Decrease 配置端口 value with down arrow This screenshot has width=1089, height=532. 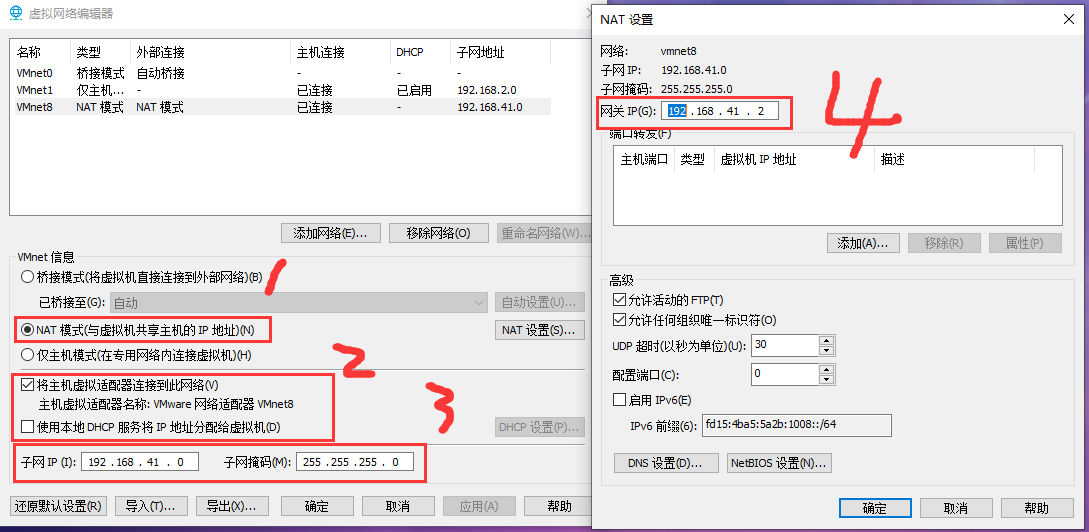(826, 380)
